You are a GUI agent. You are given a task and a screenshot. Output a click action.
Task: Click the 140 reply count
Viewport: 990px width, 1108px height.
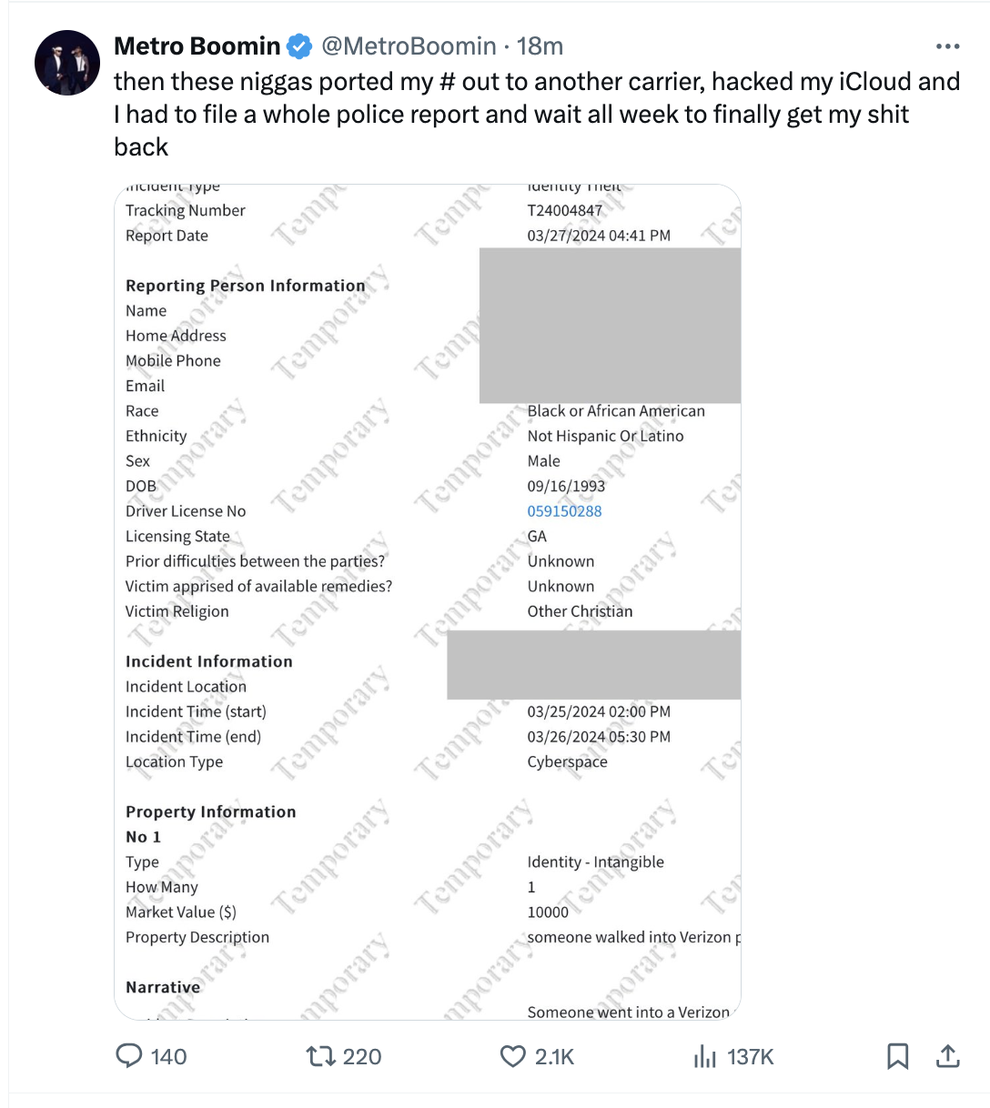tap(168, 1056)
